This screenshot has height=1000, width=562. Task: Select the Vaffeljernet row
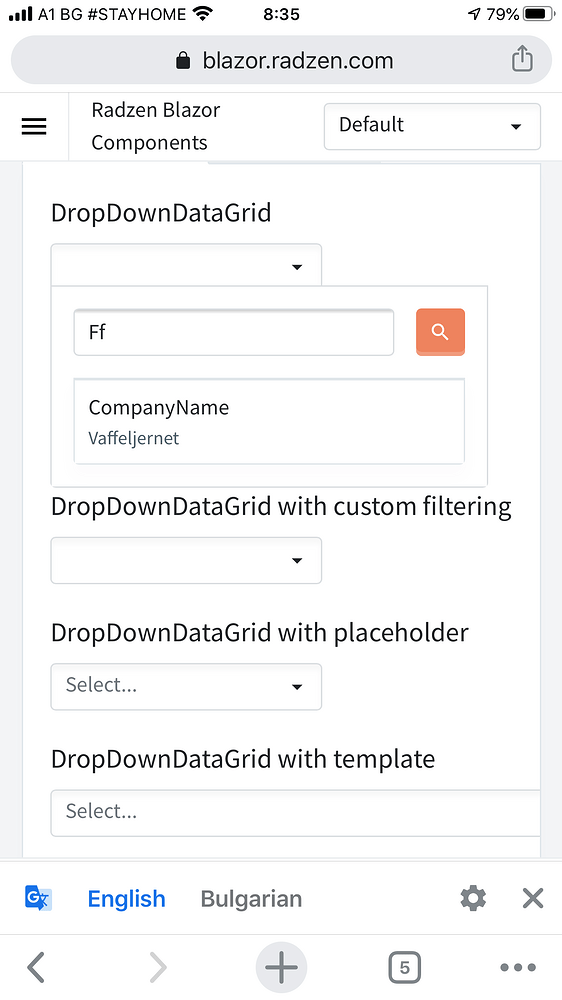269,438
